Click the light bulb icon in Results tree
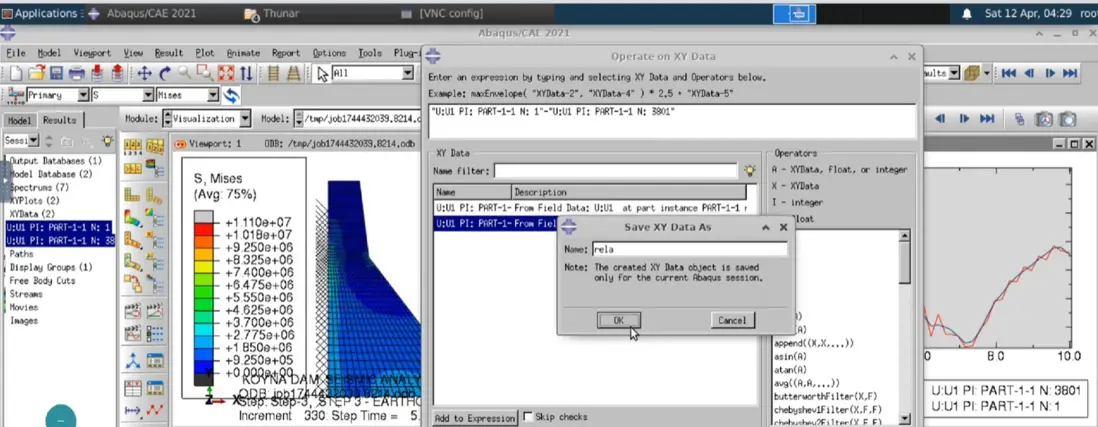Screen dimensions: 1098x427 tap(106, 141)
